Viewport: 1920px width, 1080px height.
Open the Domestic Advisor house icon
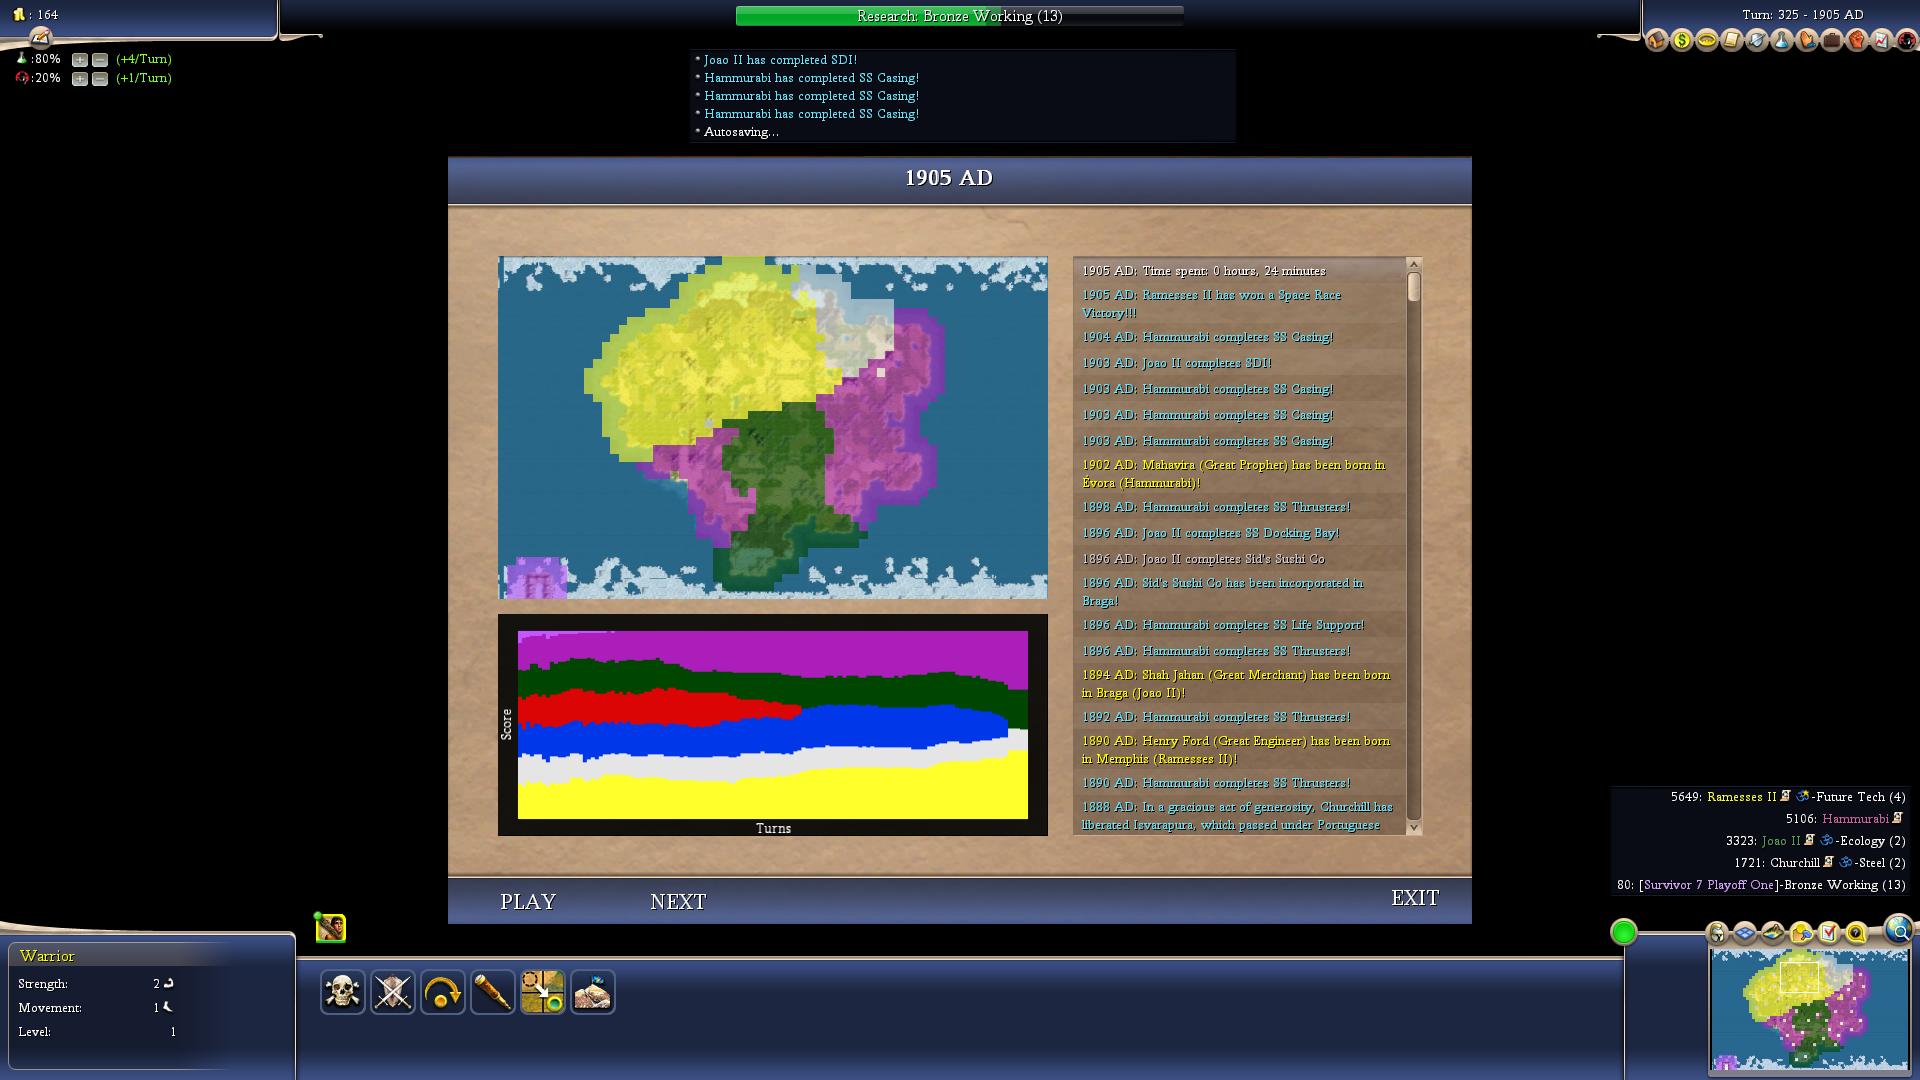(x=1657, y=41)
